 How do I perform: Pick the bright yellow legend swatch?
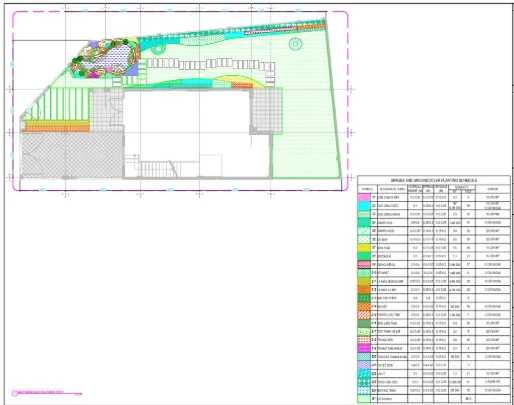[x=364, y=248]
